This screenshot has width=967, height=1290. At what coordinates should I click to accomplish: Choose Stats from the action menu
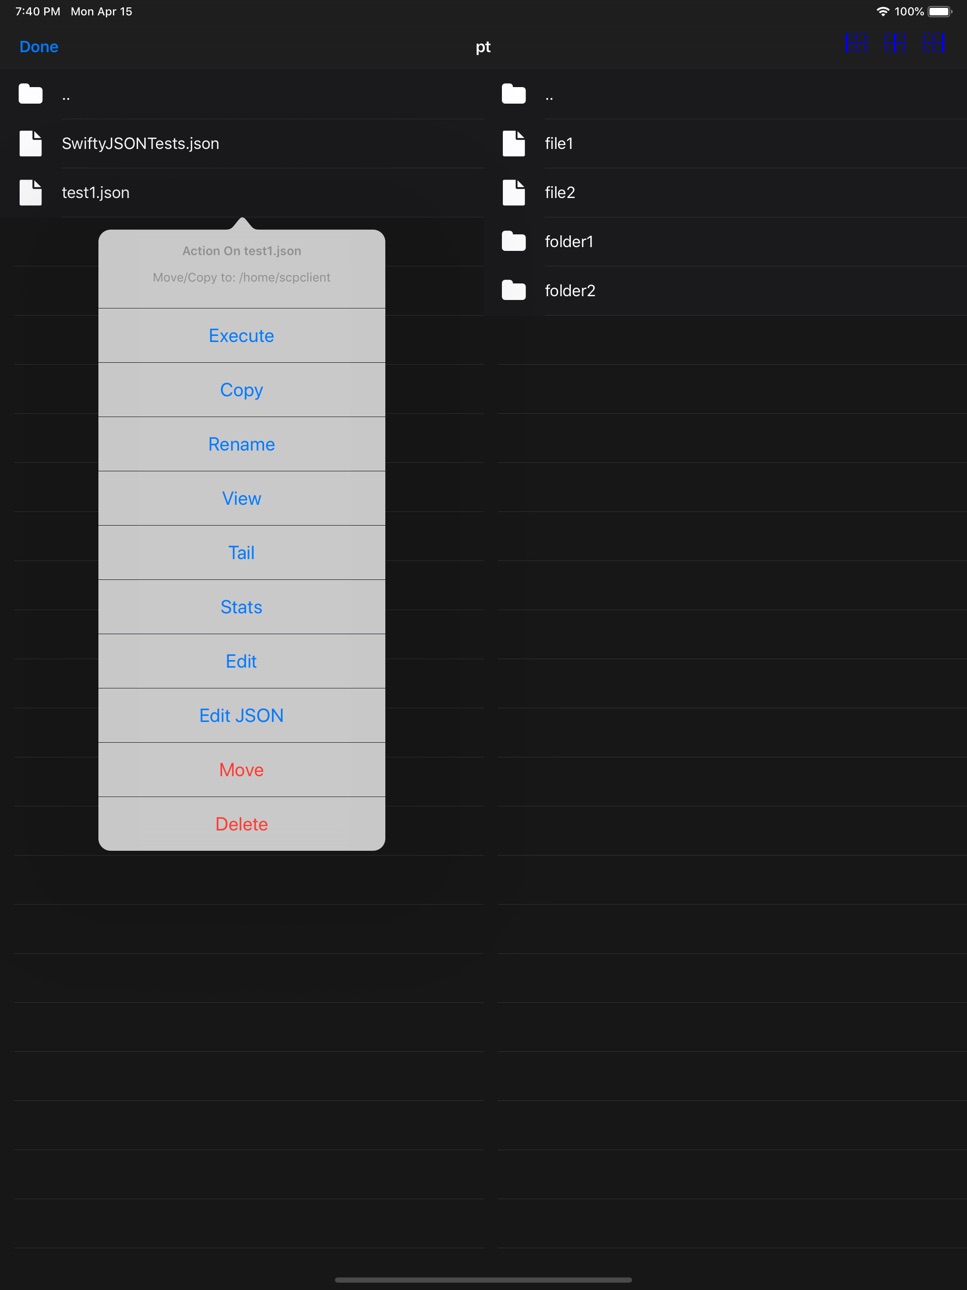pyautogui.click(x=241, y=607)
